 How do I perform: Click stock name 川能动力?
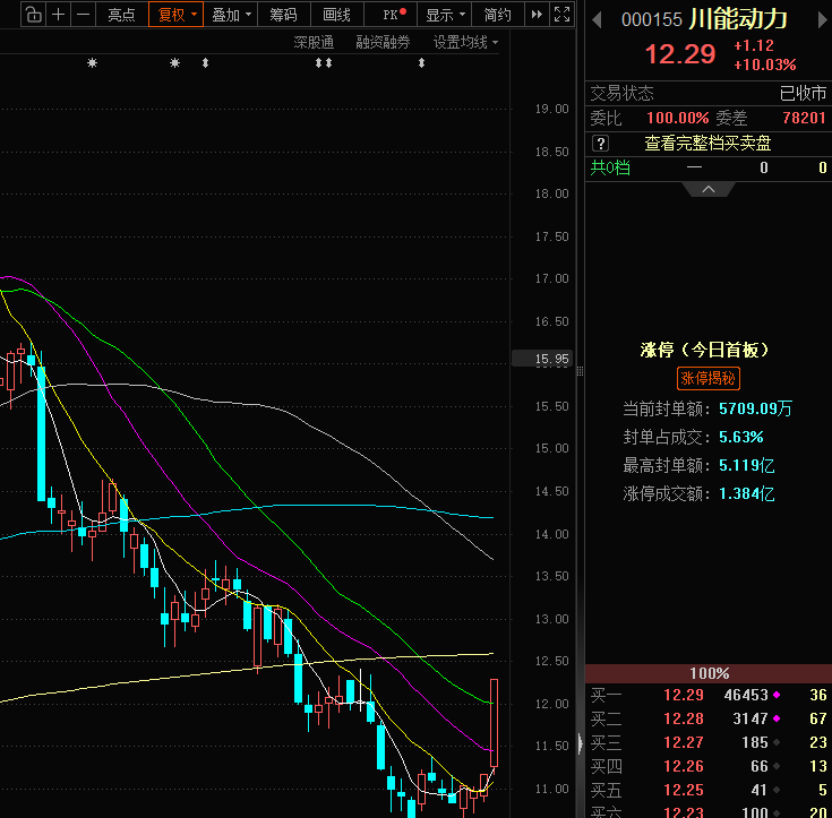739,20
